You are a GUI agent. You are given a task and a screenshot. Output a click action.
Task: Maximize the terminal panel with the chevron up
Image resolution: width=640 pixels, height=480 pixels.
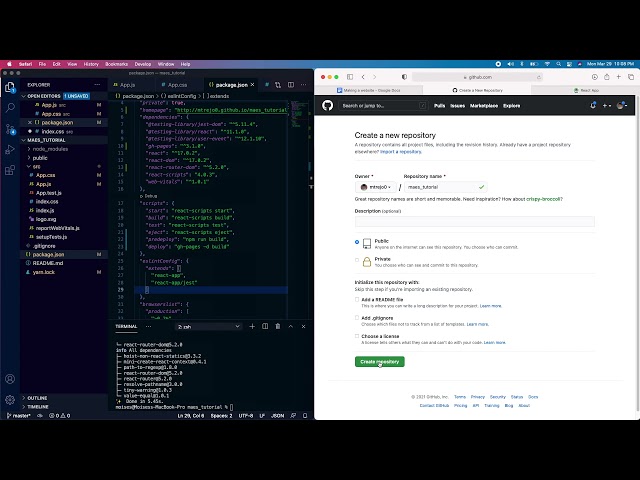click(x=291, y=327)
